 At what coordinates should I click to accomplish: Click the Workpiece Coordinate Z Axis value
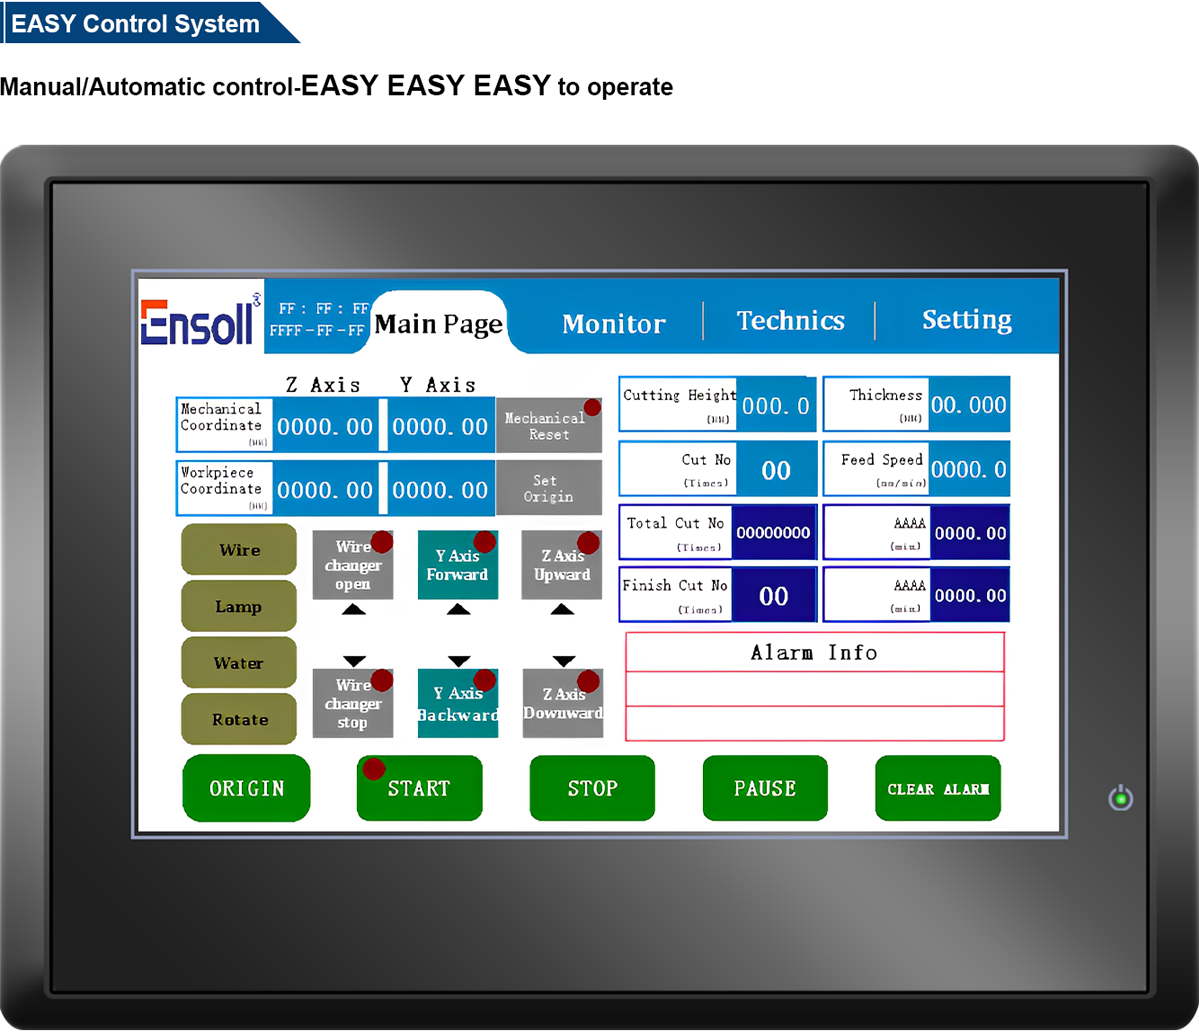click(x=325, y=489)
